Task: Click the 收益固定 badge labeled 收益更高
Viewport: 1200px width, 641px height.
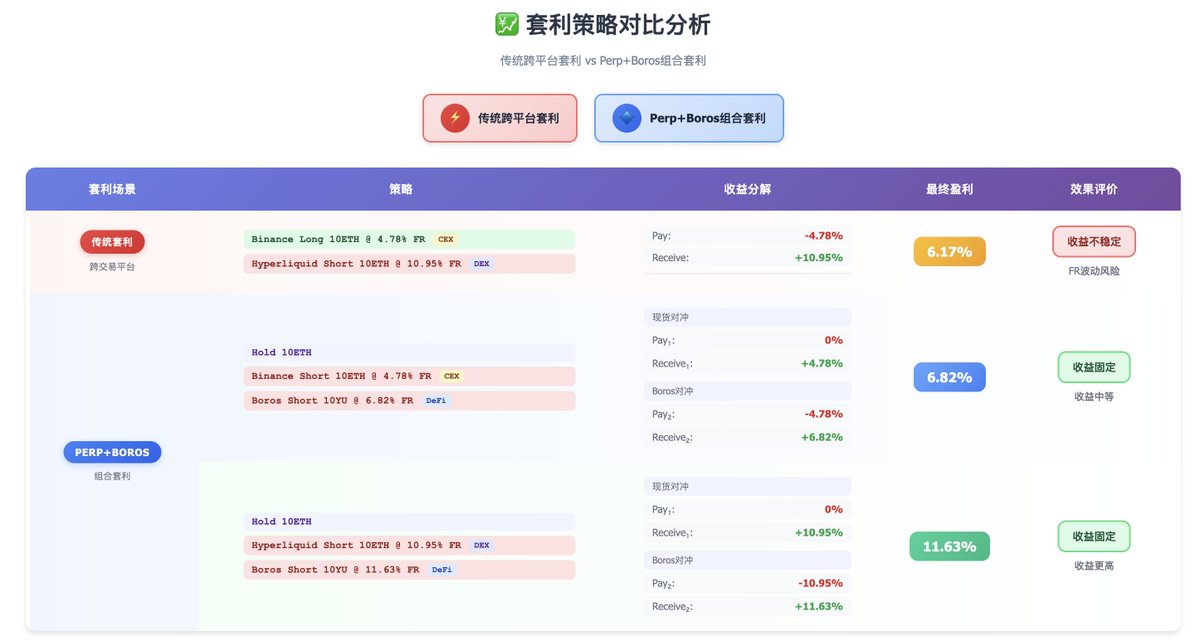Action: tap(1094, 536)
